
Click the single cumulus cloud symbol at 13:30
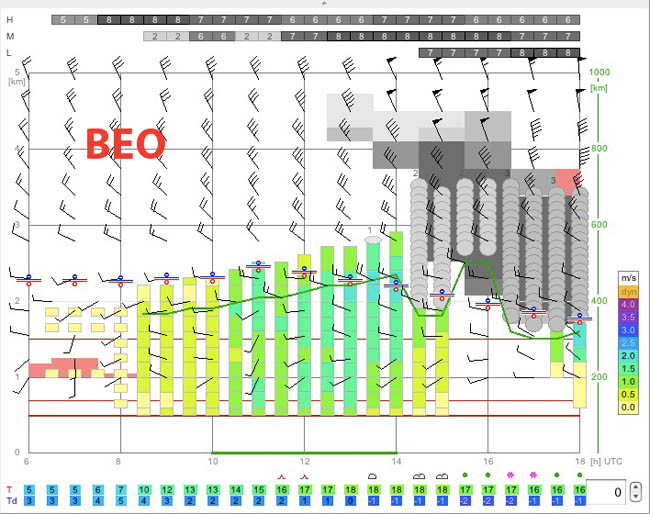pyautogui.click(x=373, y=476)
